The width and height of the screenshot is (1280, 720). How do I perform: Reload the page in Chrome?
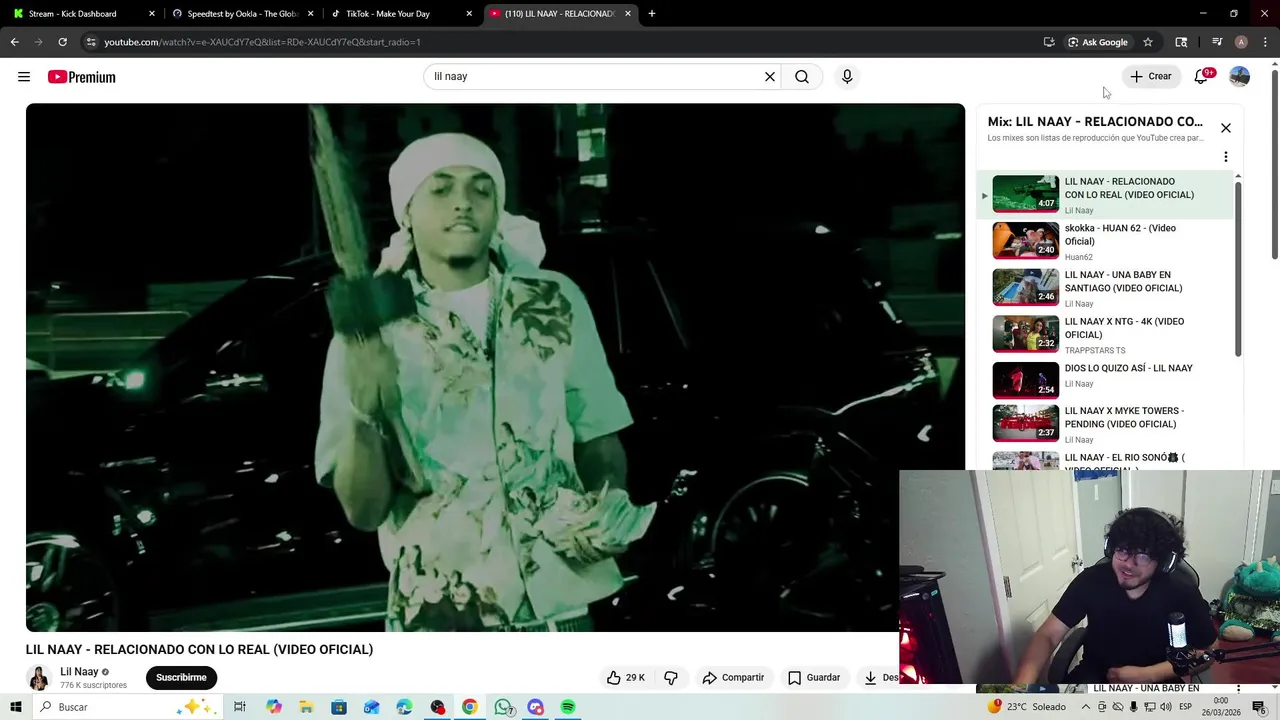[x=62, y=42]
